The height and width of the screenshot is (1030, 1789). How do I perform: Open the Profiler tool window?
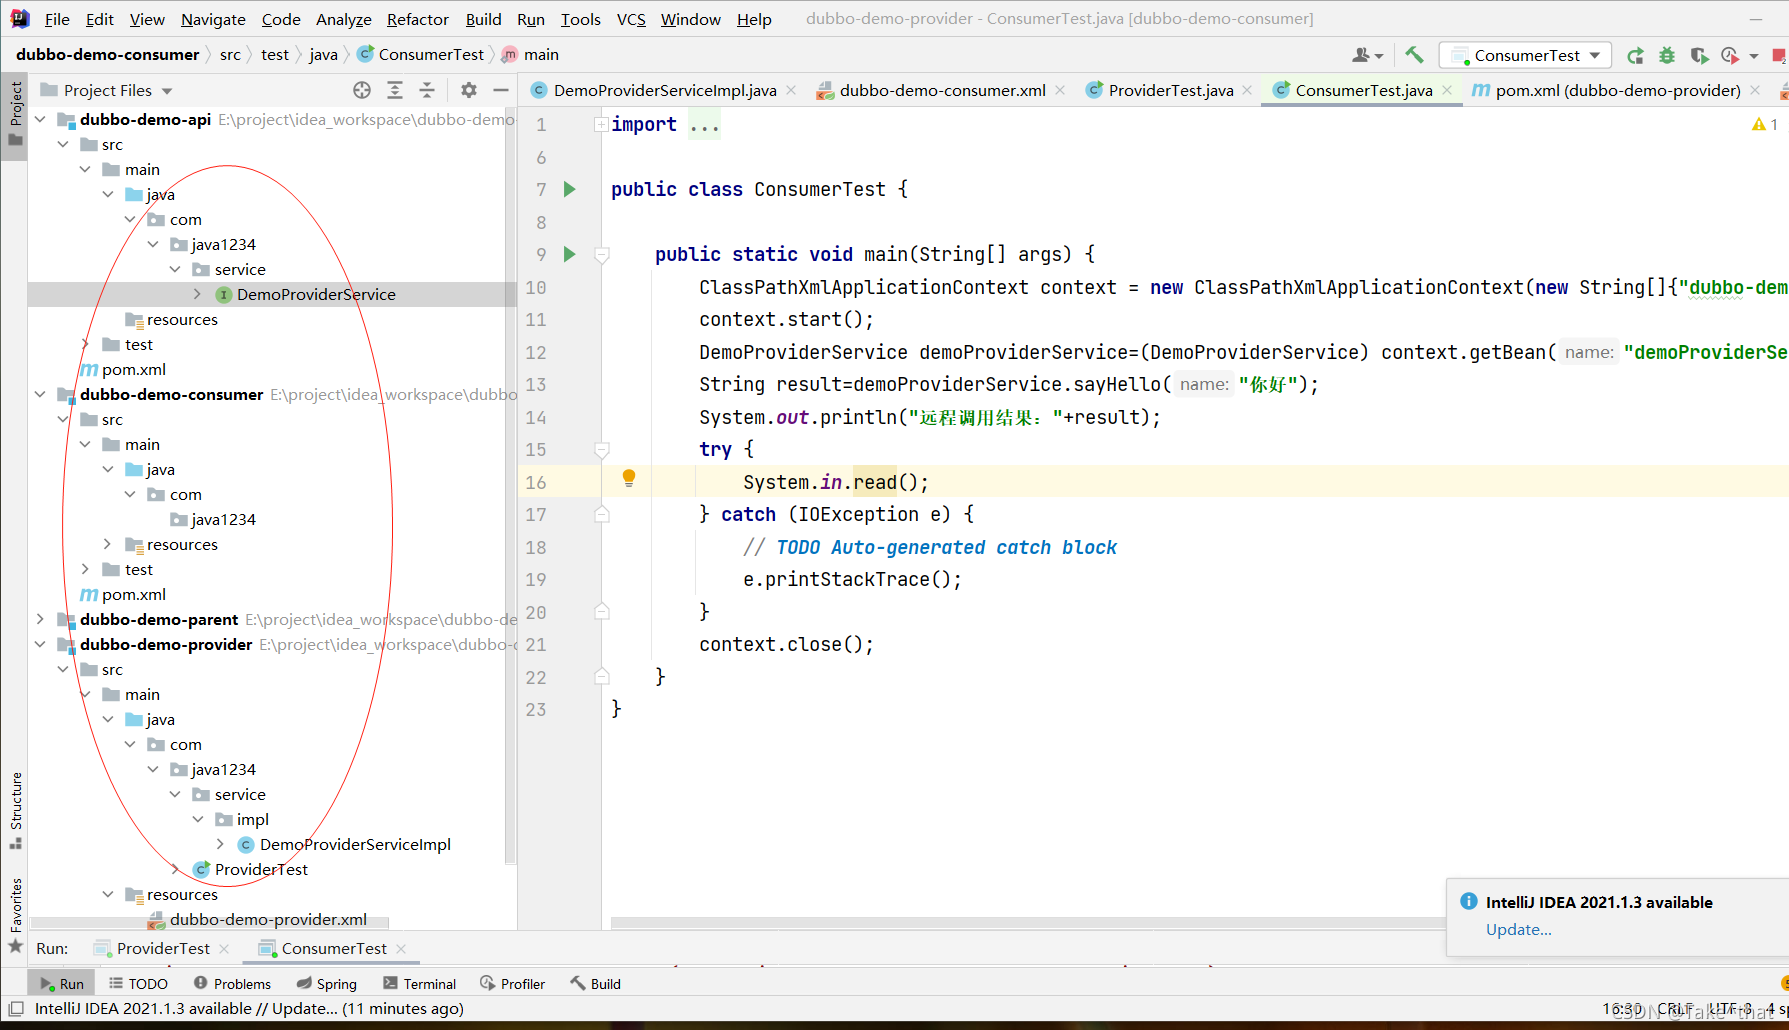coord(512,984)
